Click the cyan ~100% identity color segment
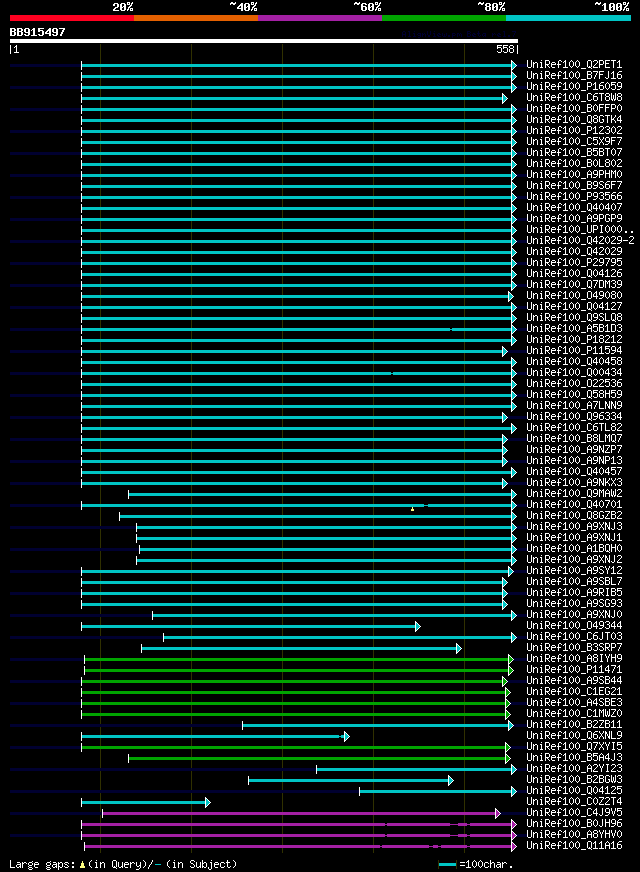The width and height of the screenshot is (640, 872). pos(568,18)
